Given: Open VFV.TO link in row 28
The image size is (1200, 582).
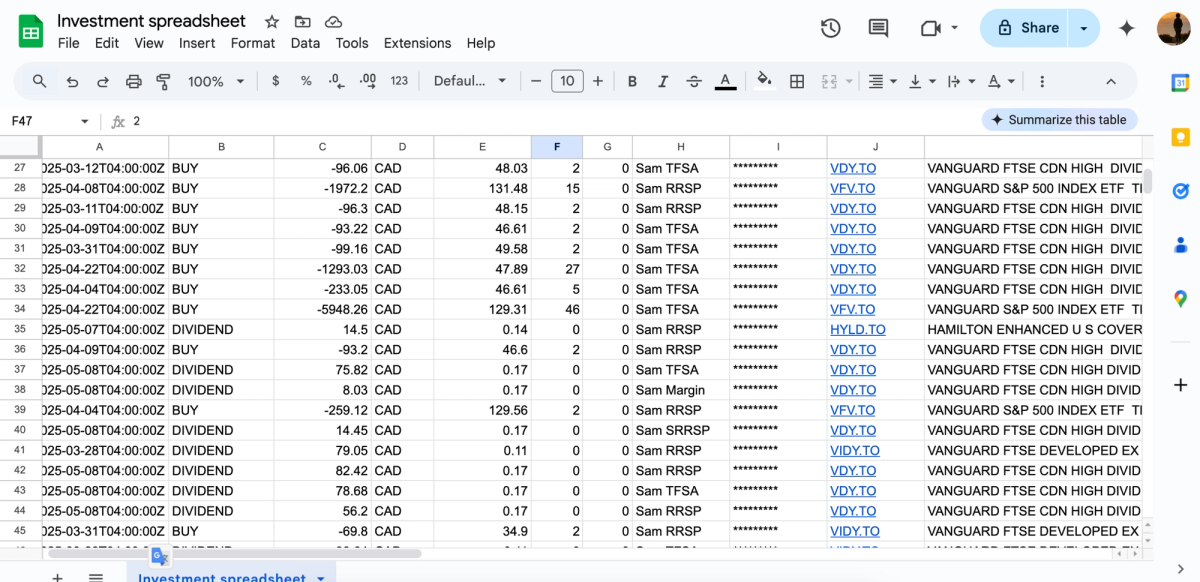Looking at the screenshot, I should [x=852, y=188].
